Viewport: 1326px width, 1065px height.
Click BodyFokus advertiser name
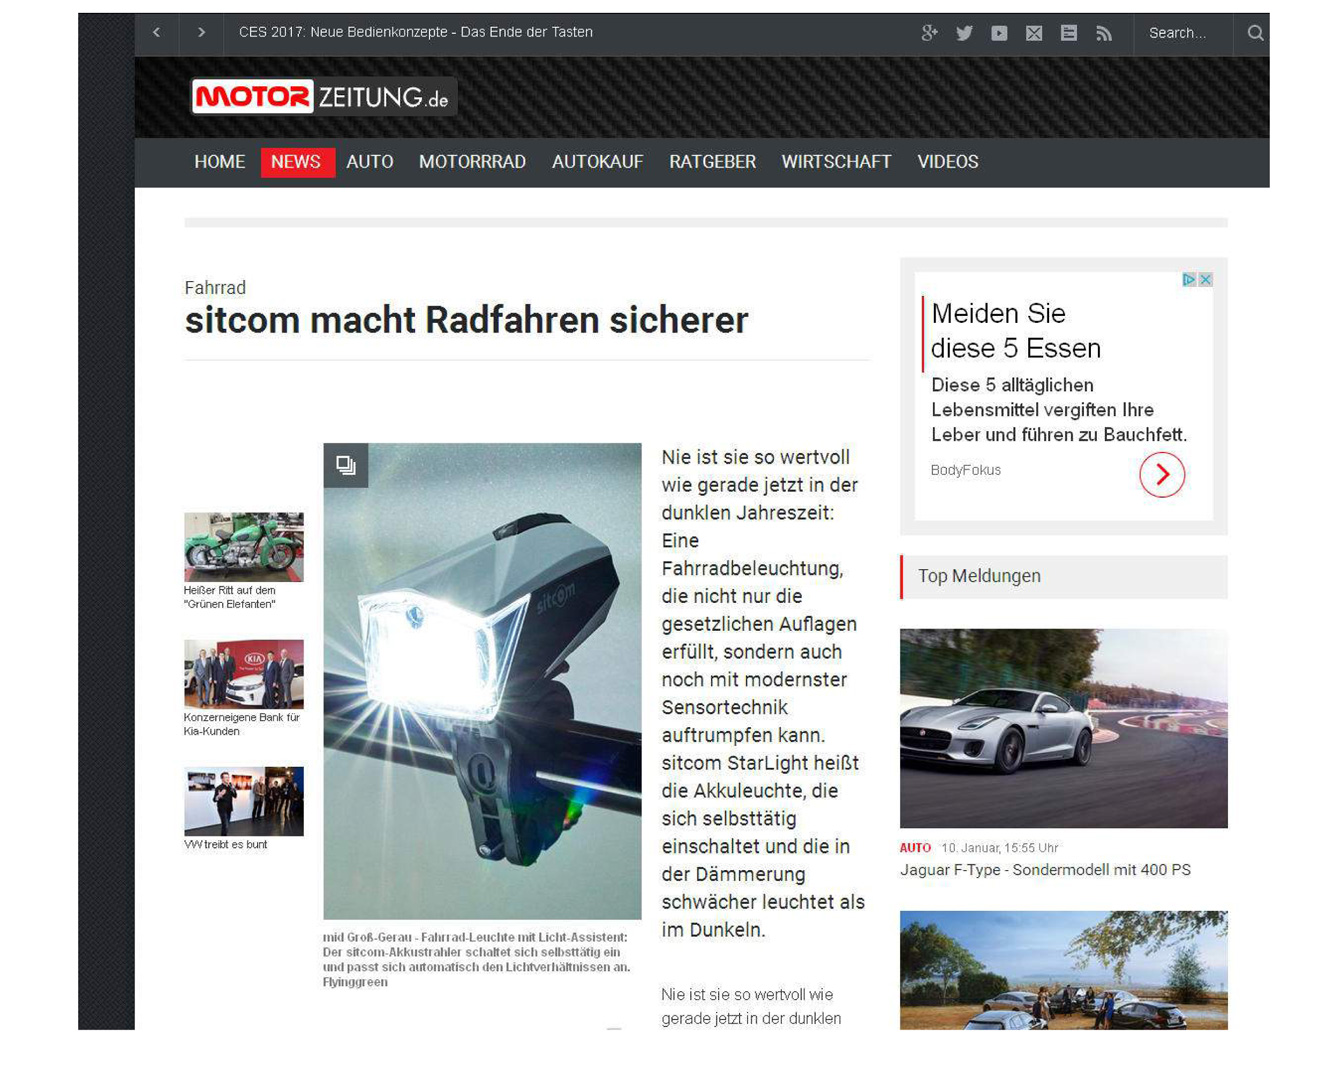pyautogui.click(x=966, y=470)
